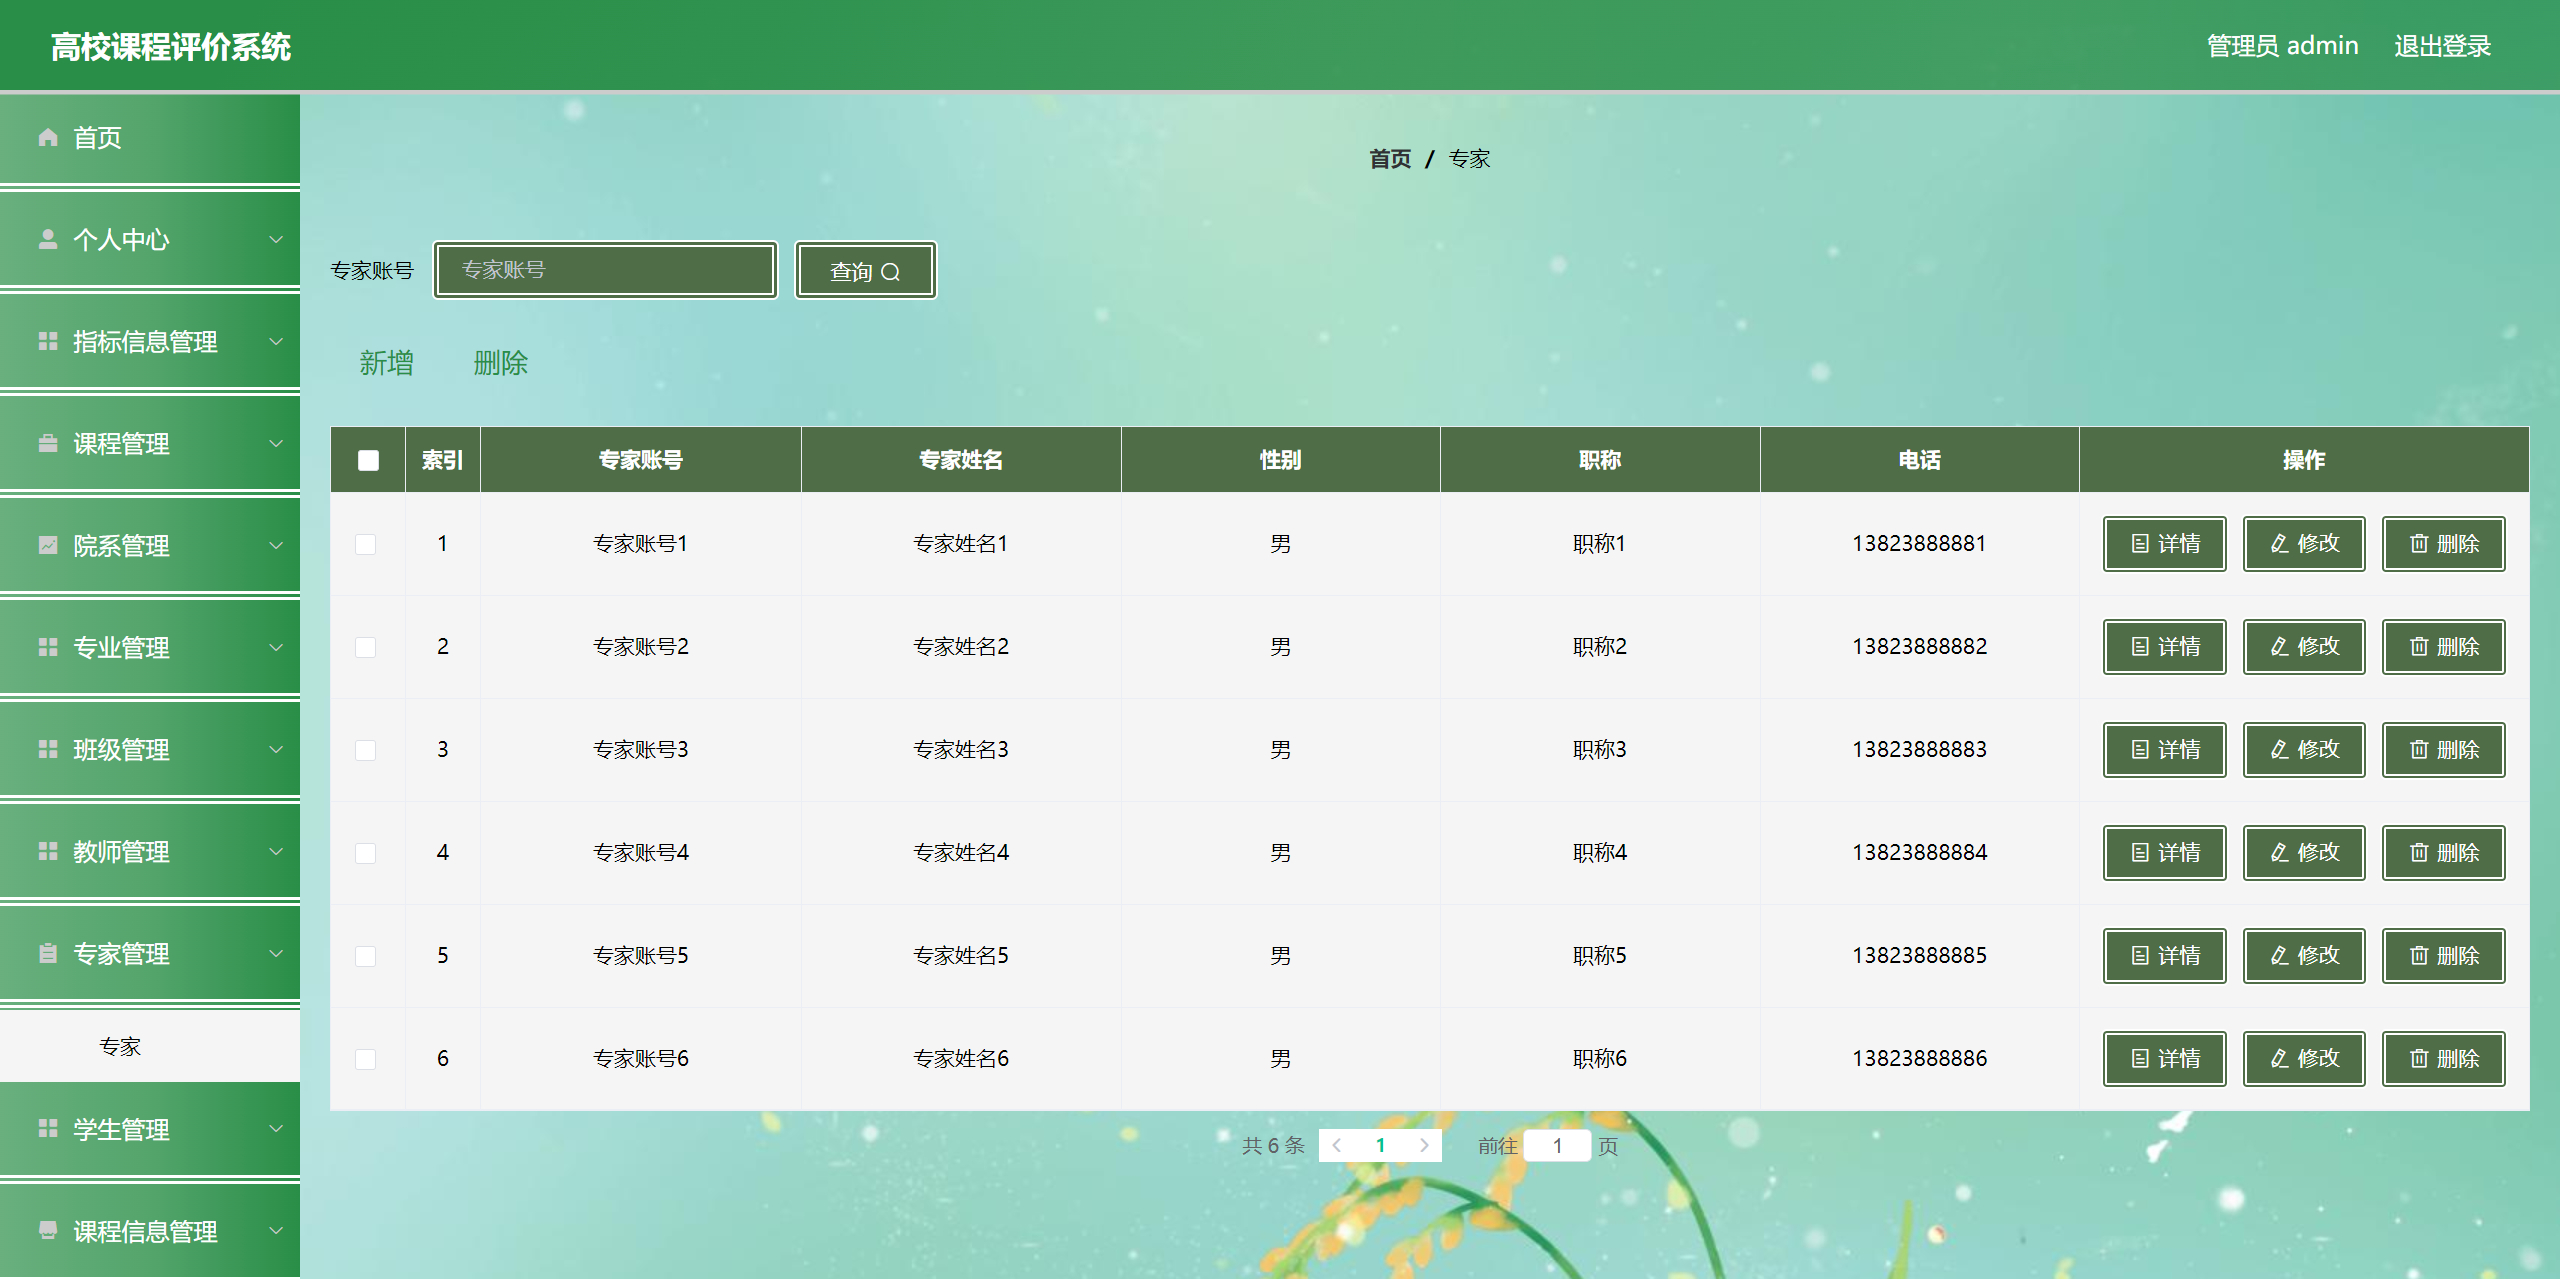Image resolution: width=2560 pixels, height=1279 pixels.
Task: Click 退出登录 in the top bar
Action: point(2441,46)
